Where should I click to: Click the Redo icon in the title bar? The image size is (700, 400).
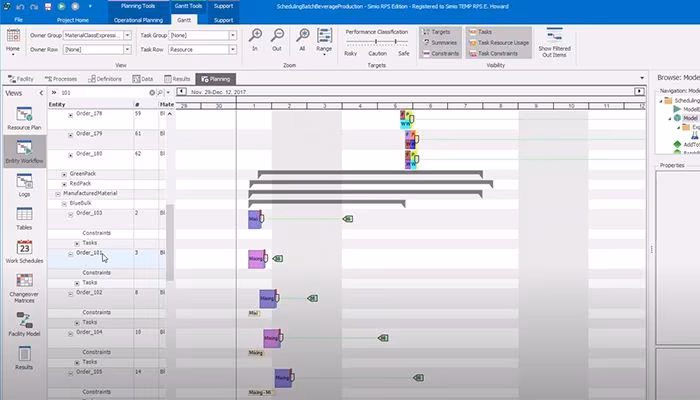click(x=34, y=7)
